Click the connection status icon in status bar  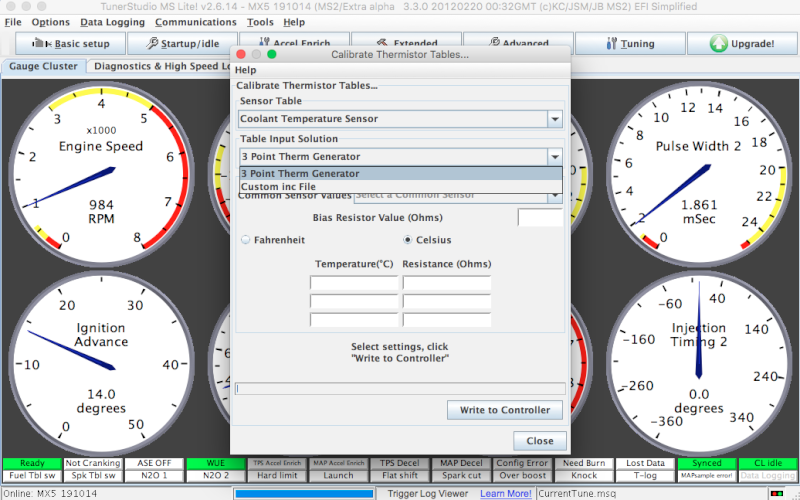pyautogui.click(x=777, y=493)
